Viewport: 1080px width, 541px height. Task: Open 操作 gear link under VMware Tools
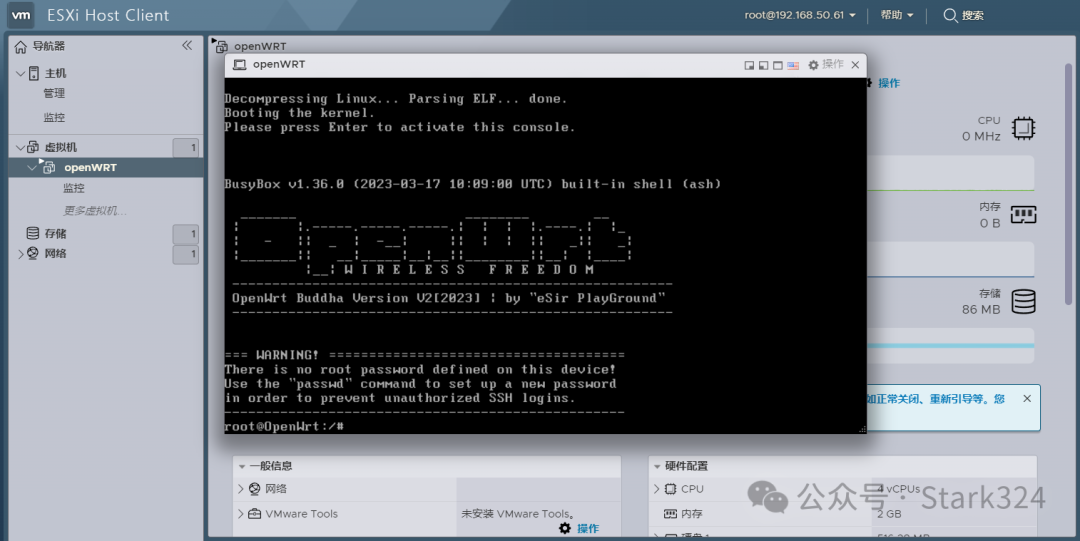click(x=579, y=529)
